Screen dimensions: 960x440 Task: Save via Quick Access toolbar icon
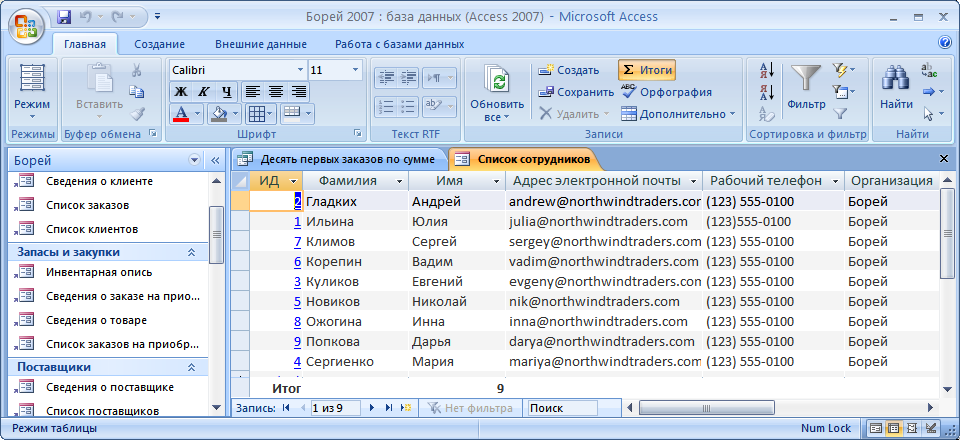64,17
